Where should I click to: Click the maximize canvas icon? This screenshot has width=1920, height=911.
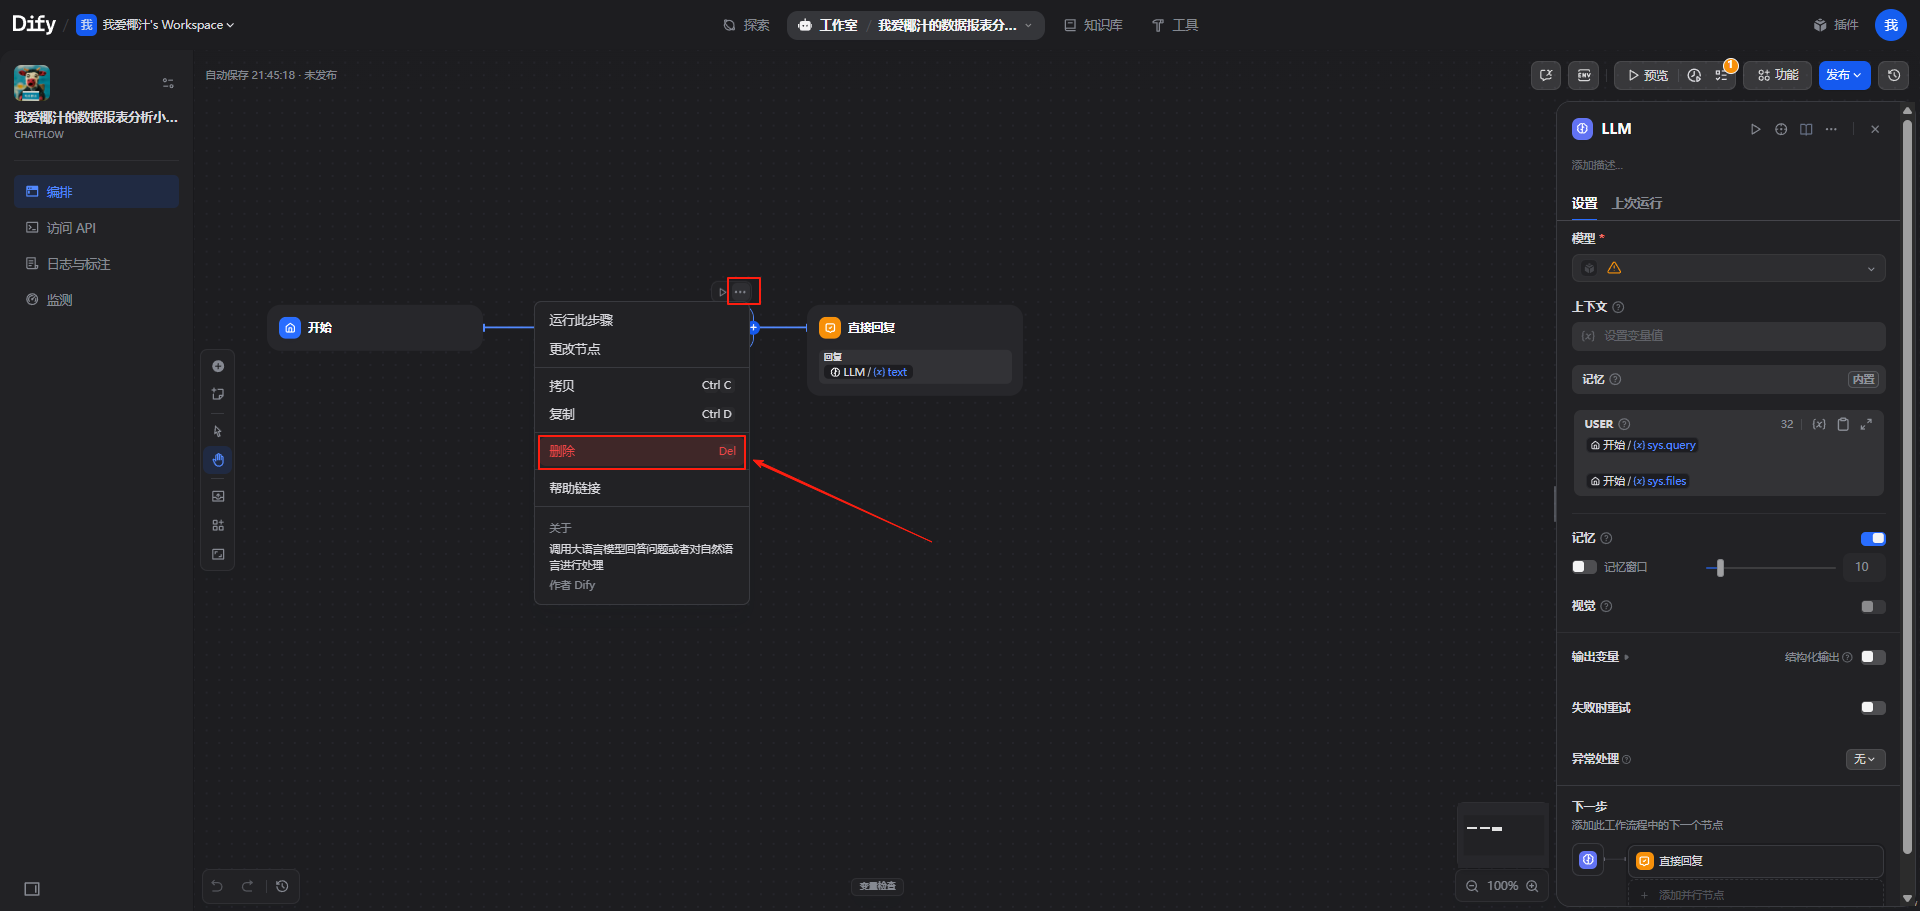(218, 554)
